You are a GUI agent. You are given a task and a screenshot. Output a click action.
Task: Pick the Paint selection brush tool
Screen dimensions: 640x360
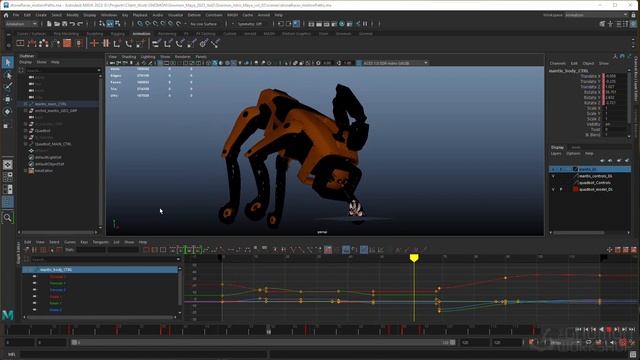(x=8, y=86)
